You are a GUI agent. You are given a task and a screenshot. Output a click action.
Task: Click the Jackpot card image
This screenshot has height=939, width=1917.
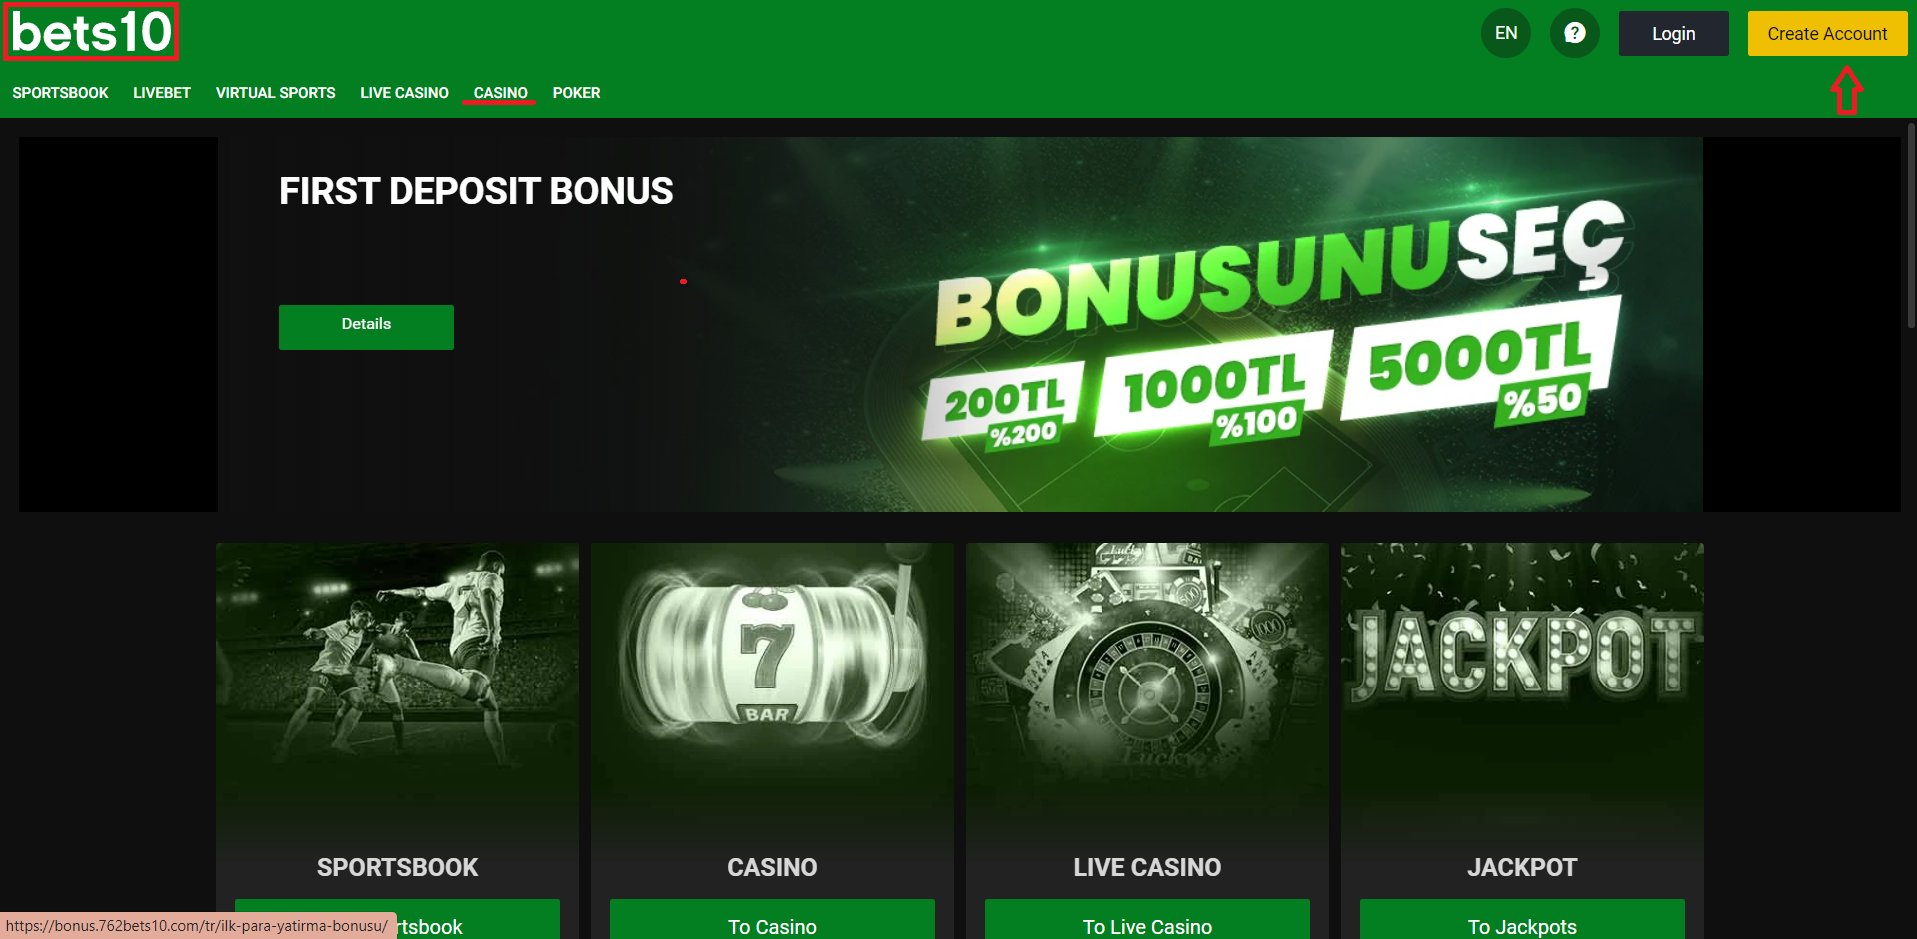pos(1522,680)
